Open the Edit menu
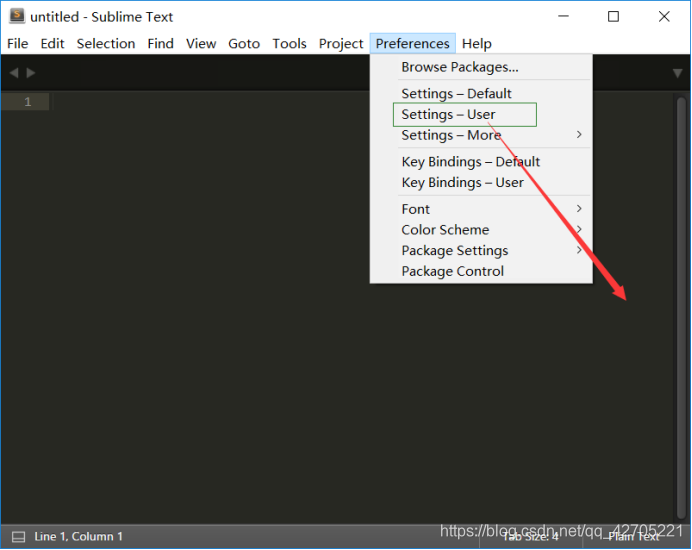Image resolution: width=692 pixels, height=550 pixels. click(52, 44)
